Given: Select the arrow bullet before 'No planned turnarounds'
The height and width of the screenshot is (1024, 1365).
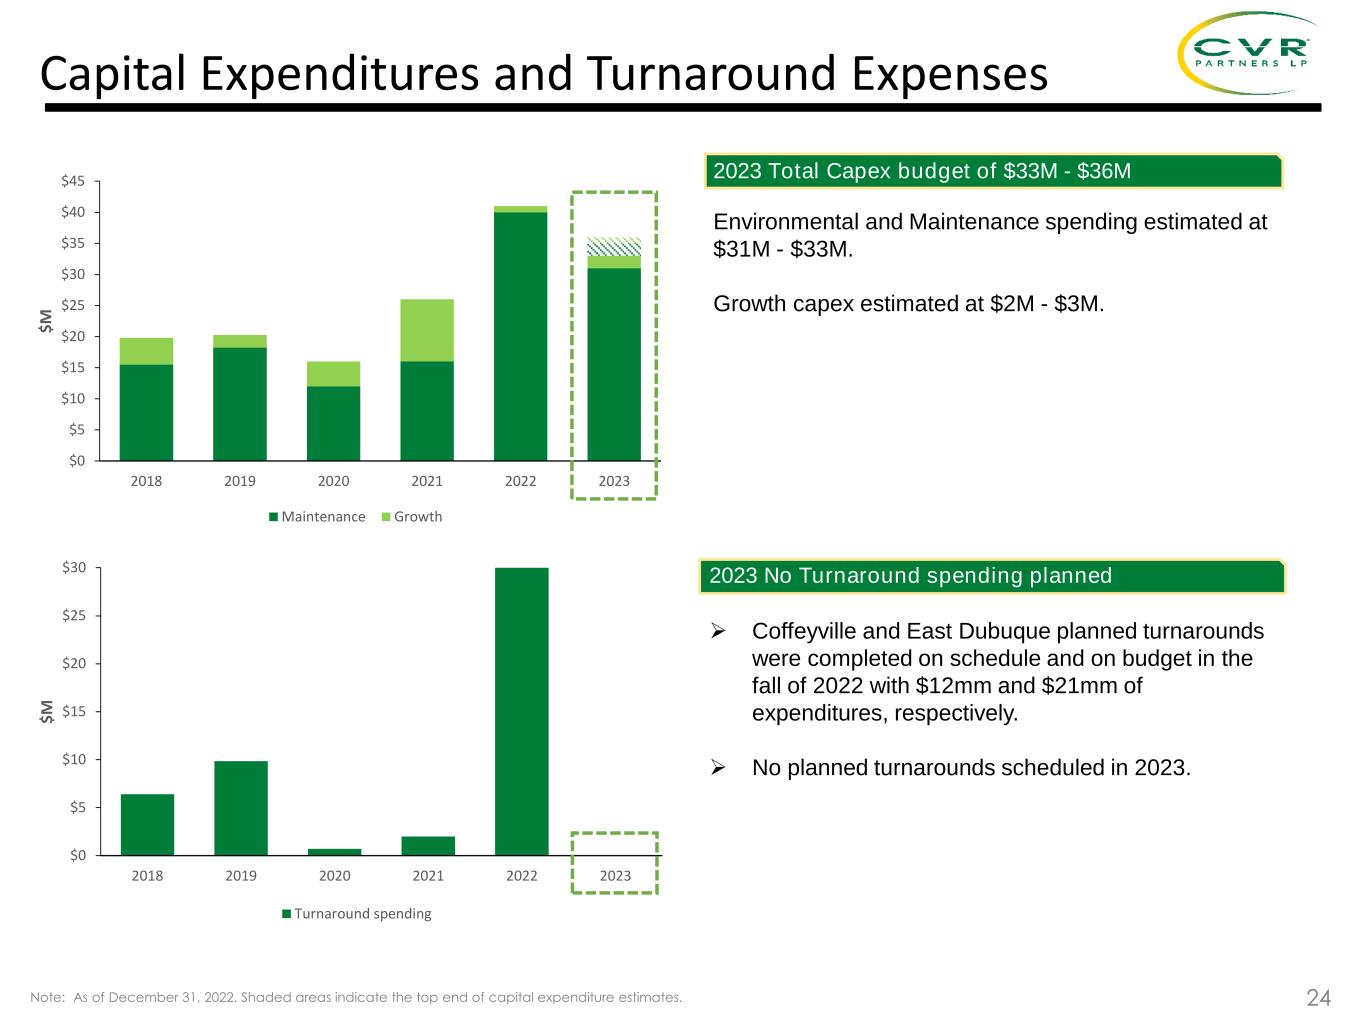Looking at the screenshot, I should coord(717,768).
